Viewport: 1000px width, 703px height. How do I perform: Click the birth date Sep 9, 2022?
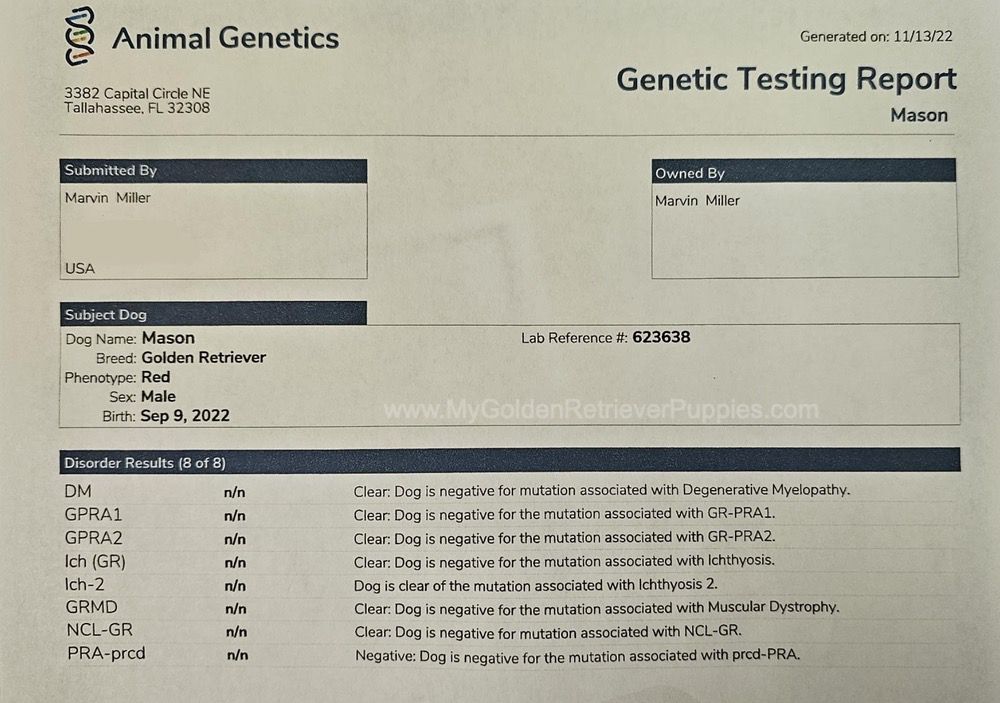click(x=185, y=416)
